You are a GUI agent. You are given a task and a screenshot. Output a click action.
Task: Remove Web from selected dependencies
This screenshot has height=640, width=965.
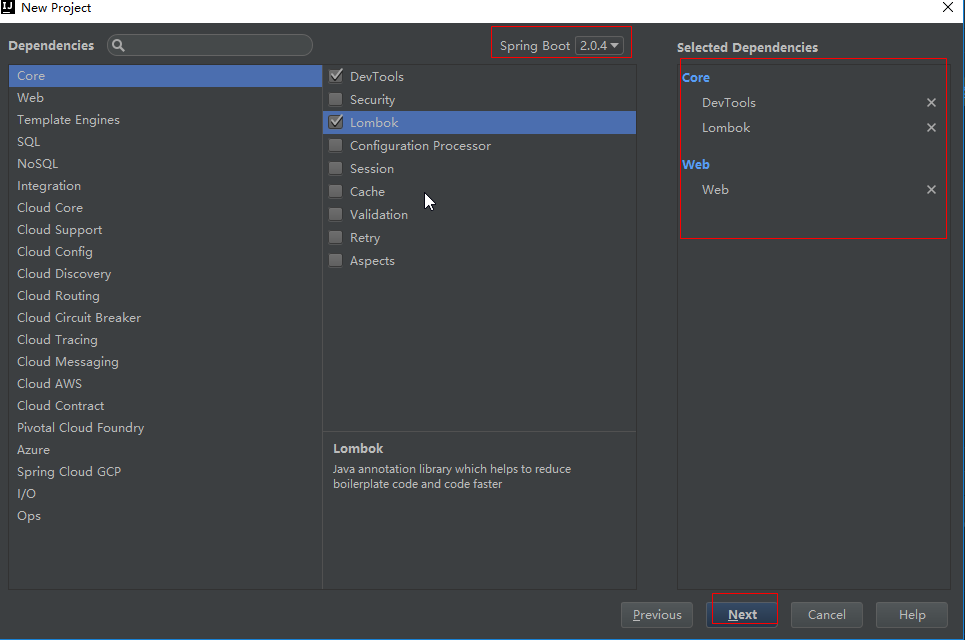tap(931, 190)
